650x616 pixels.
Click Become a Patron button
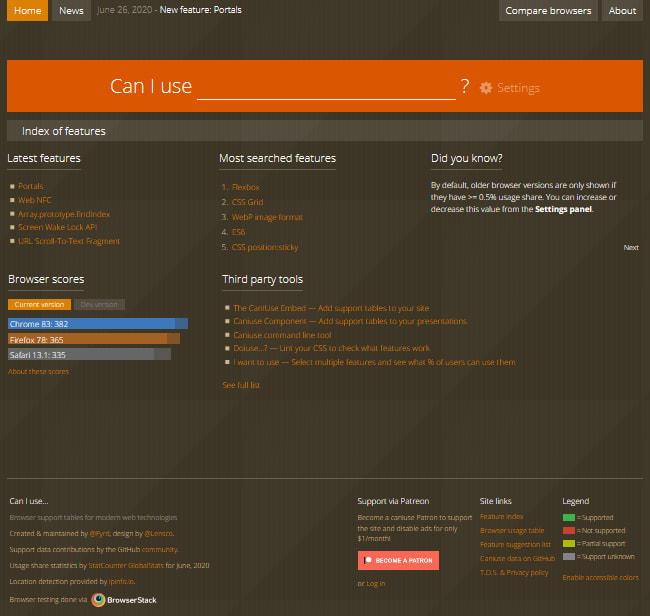398,560
